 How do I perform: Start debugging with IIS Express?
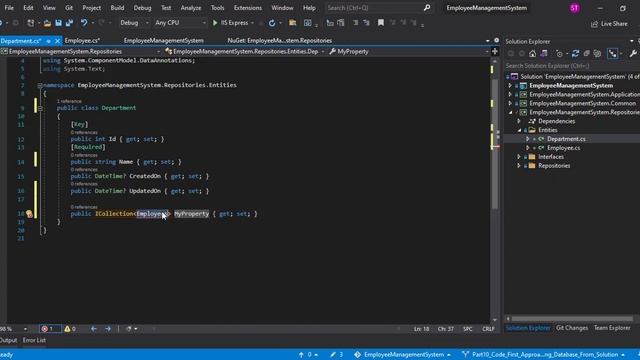point(230,23)
